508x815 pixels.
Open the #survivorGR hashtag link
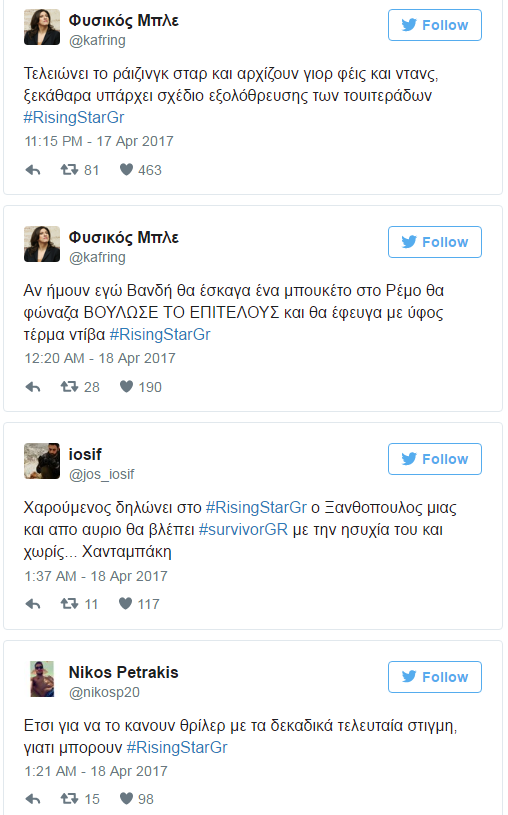(x=243, y=530)
